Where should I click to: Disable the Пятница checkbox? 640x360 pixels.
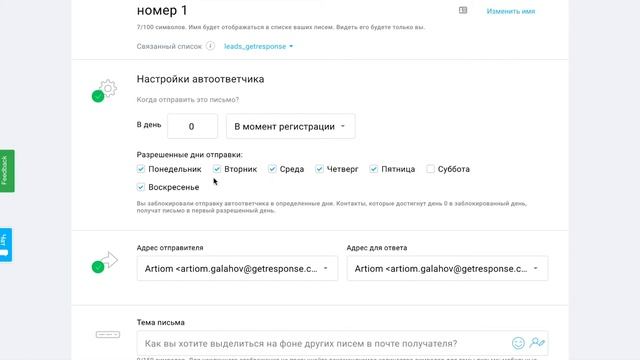tap(373, 169)
